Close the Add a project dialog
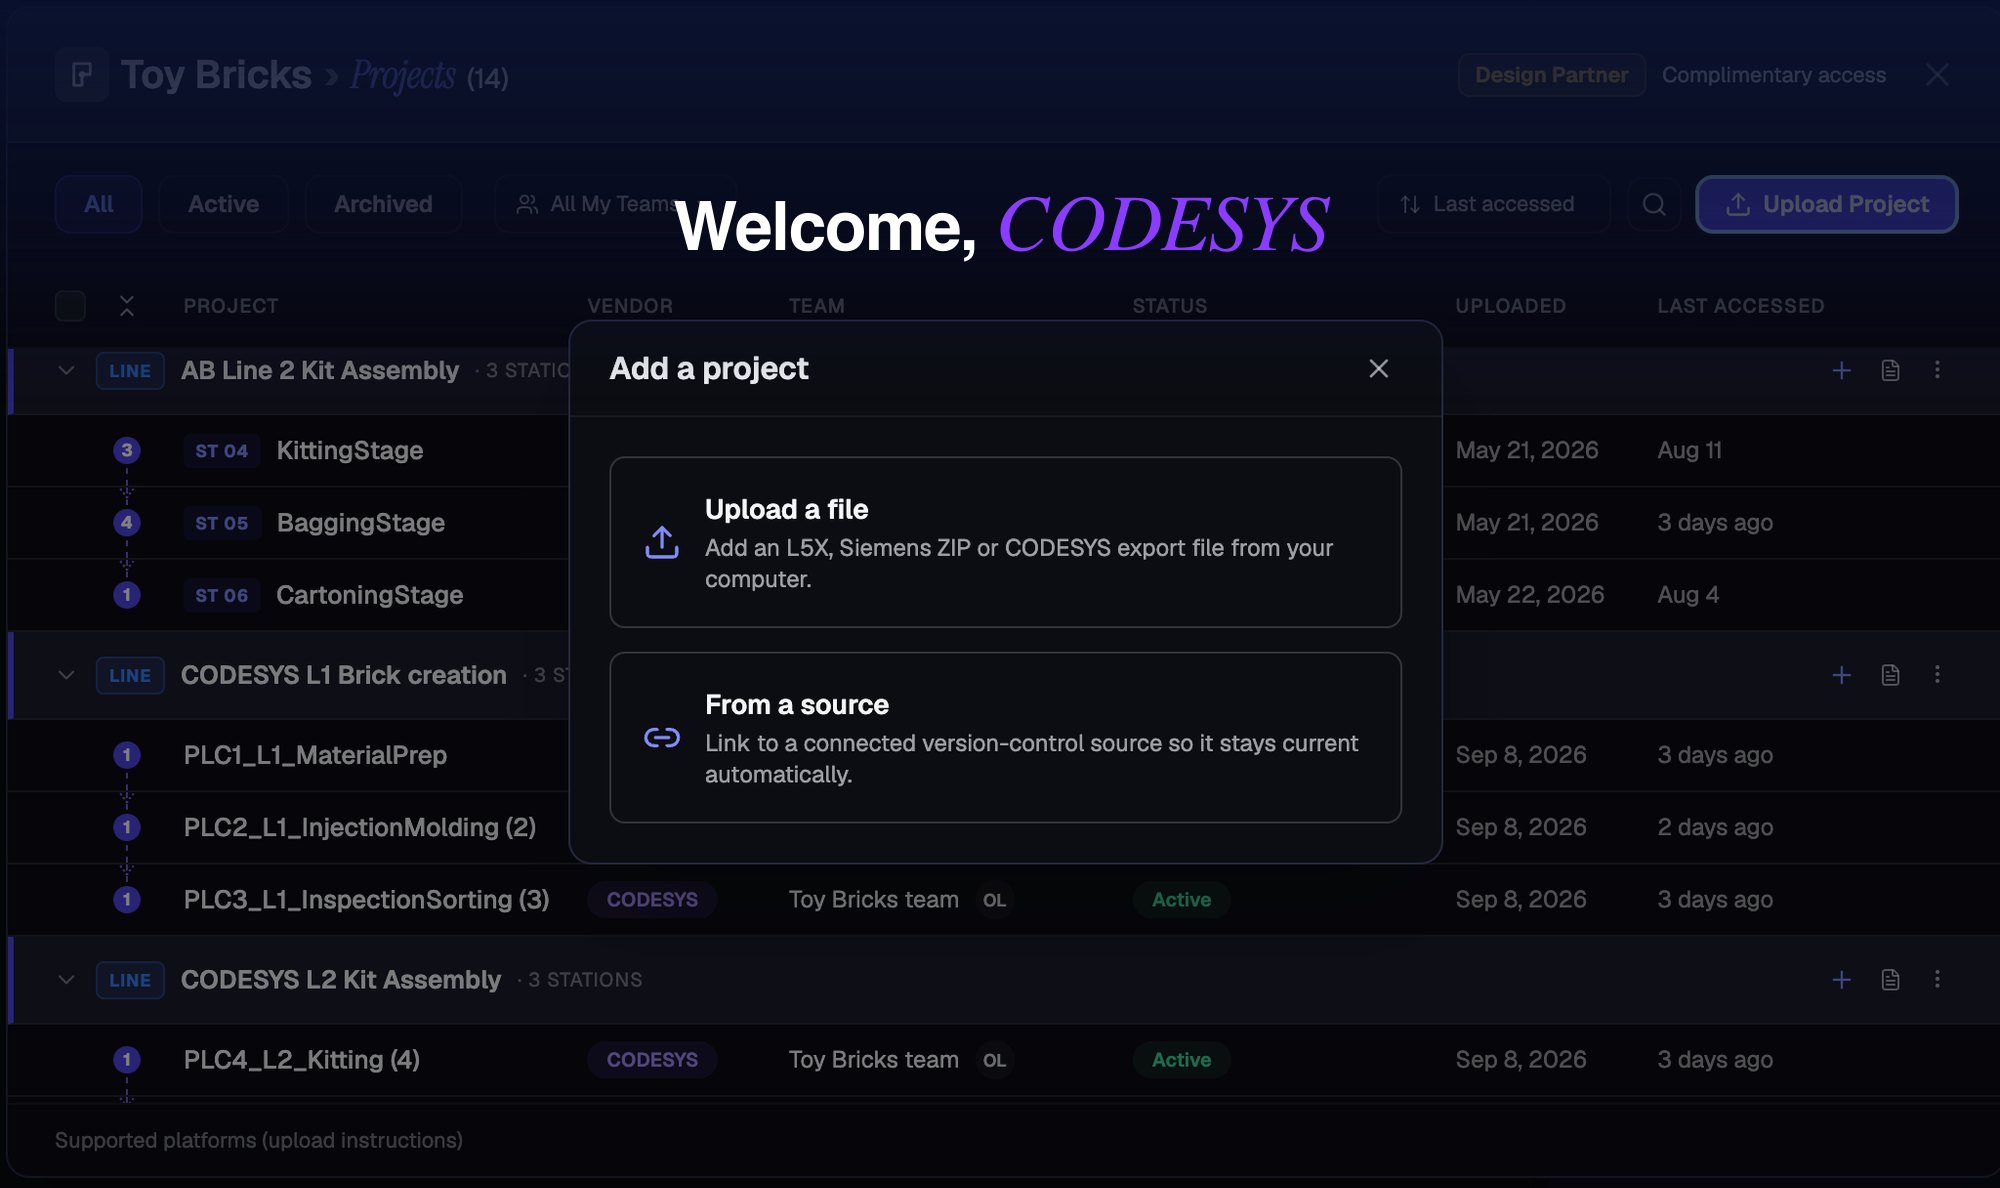2000x1188 pixels. (x=1379, y=369)
